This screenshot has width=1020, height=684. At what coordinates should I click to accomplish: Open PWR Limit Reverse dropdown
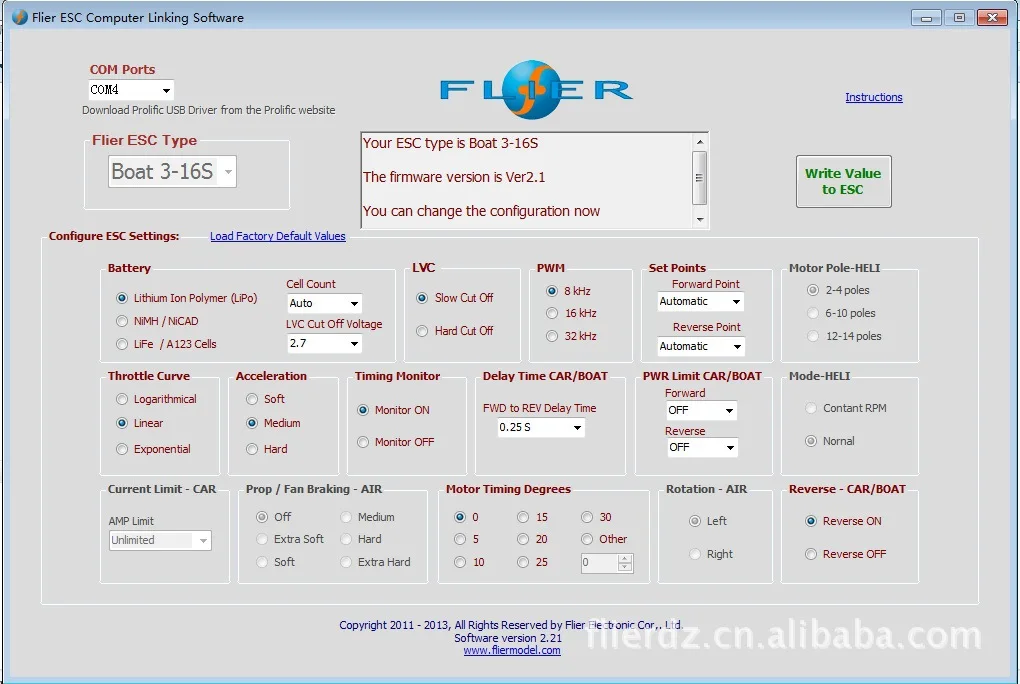pos(701,448)
